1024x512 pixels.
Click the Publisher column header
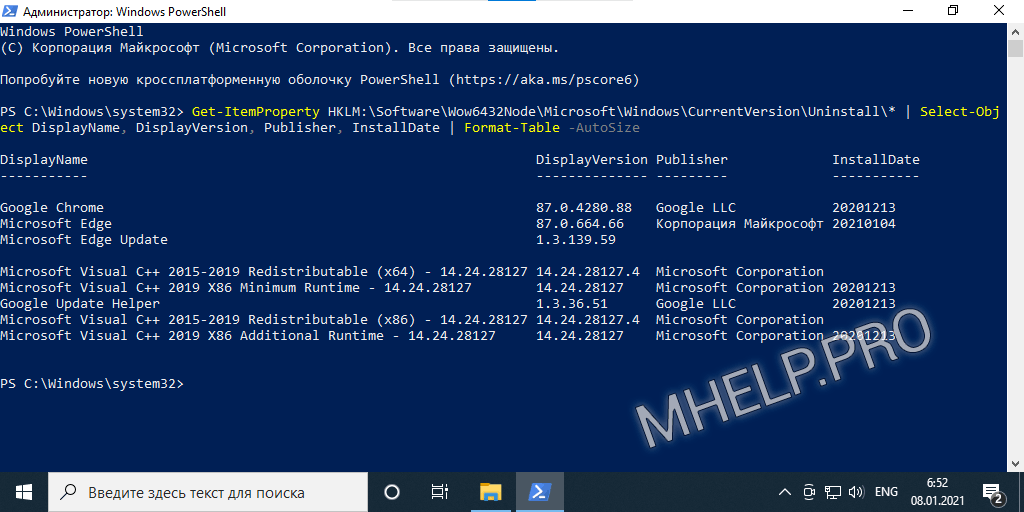coord(692,159)
